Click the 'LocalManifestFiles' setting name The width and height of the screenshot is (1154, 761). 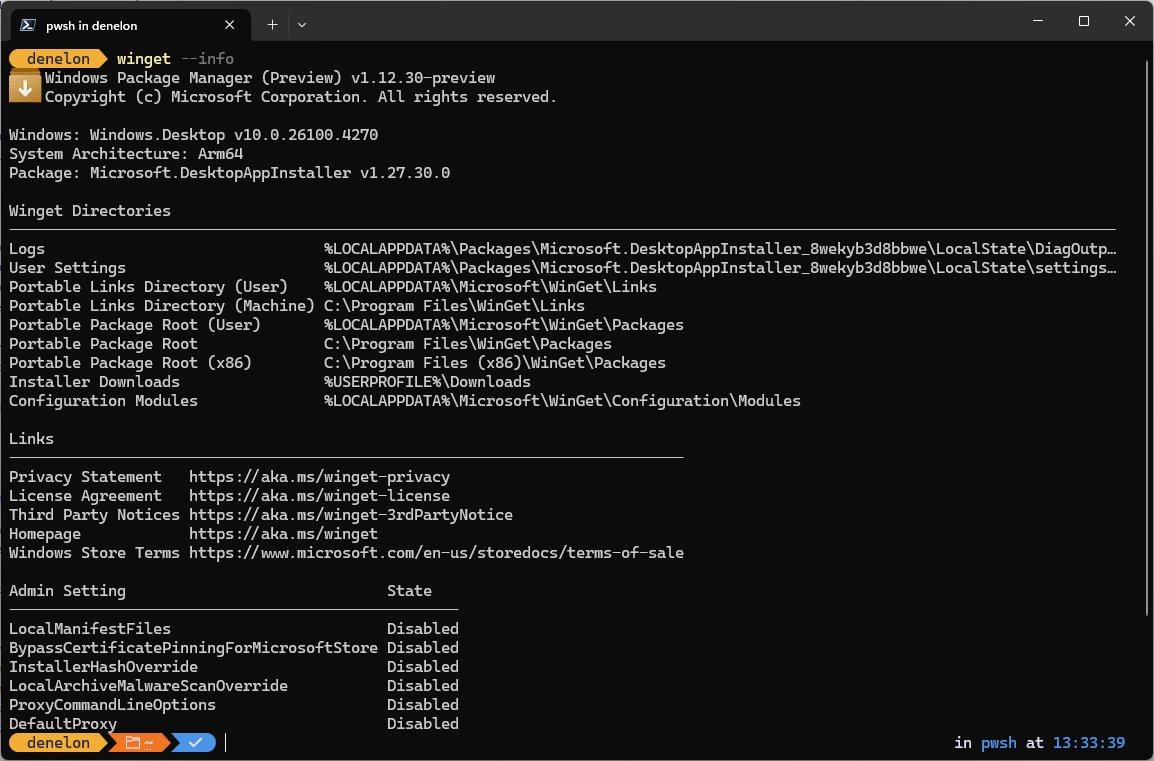pyautogui.click(x=90, y=629)
